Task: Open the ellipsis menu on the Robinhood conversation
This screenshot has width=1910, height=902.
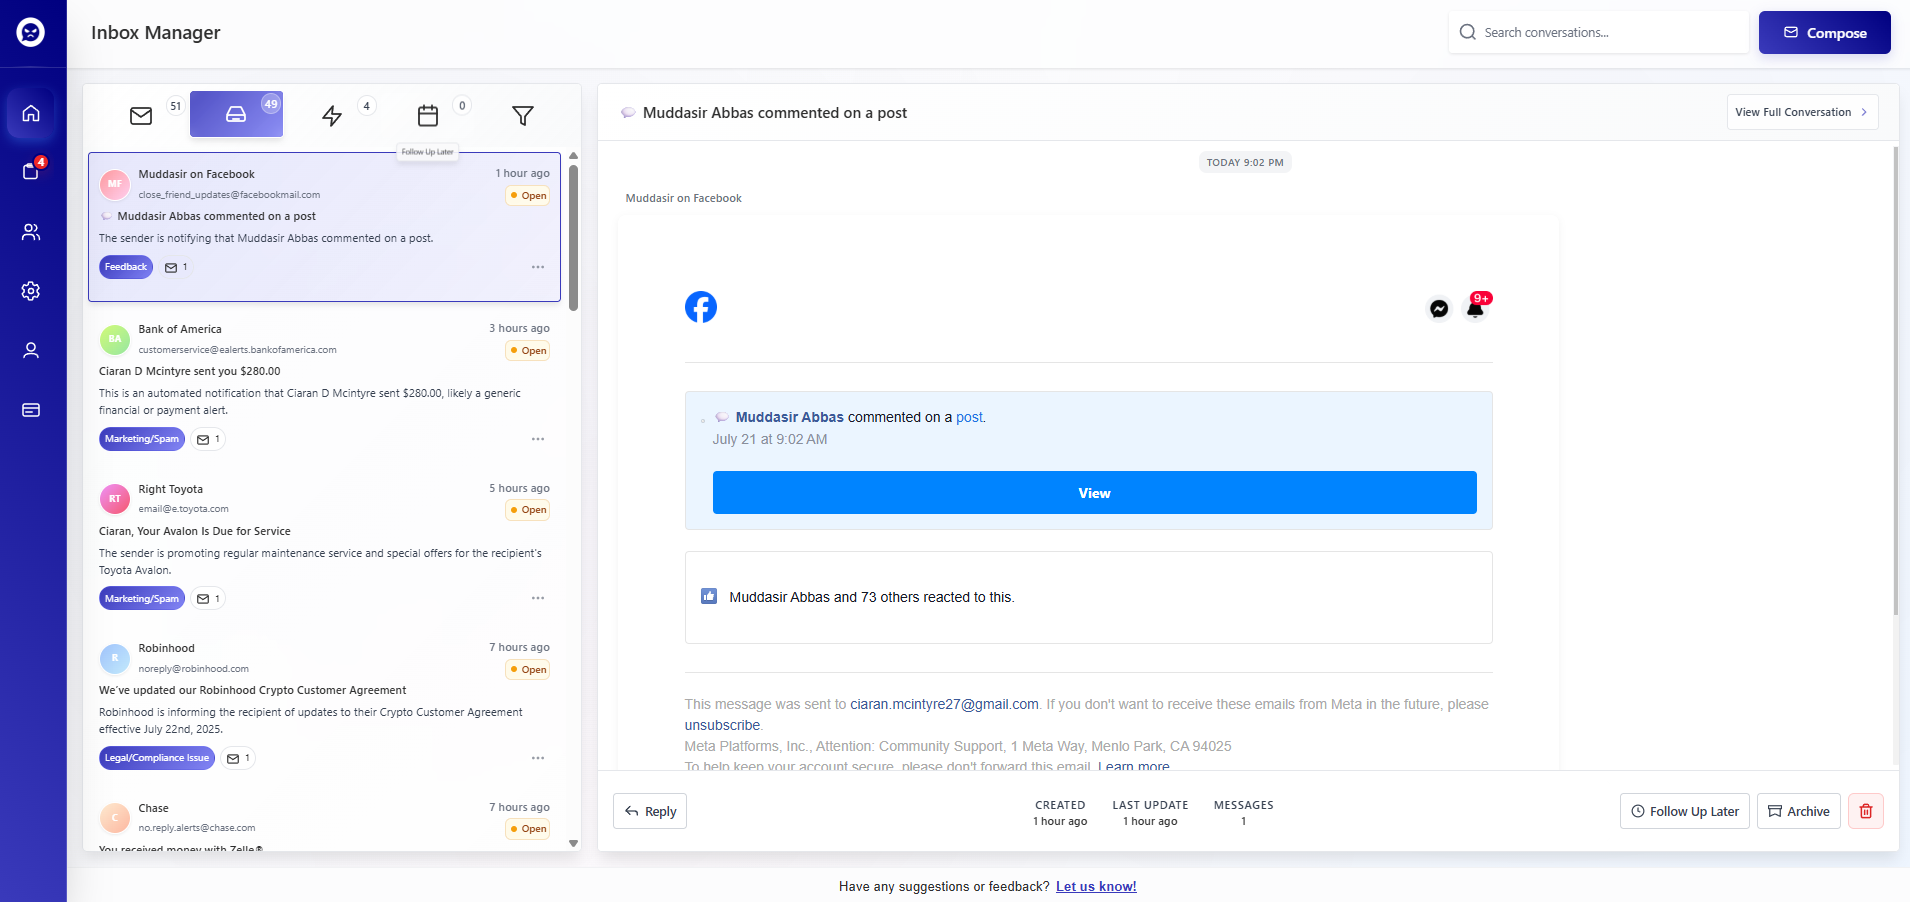Action: [x=538, y=757]
